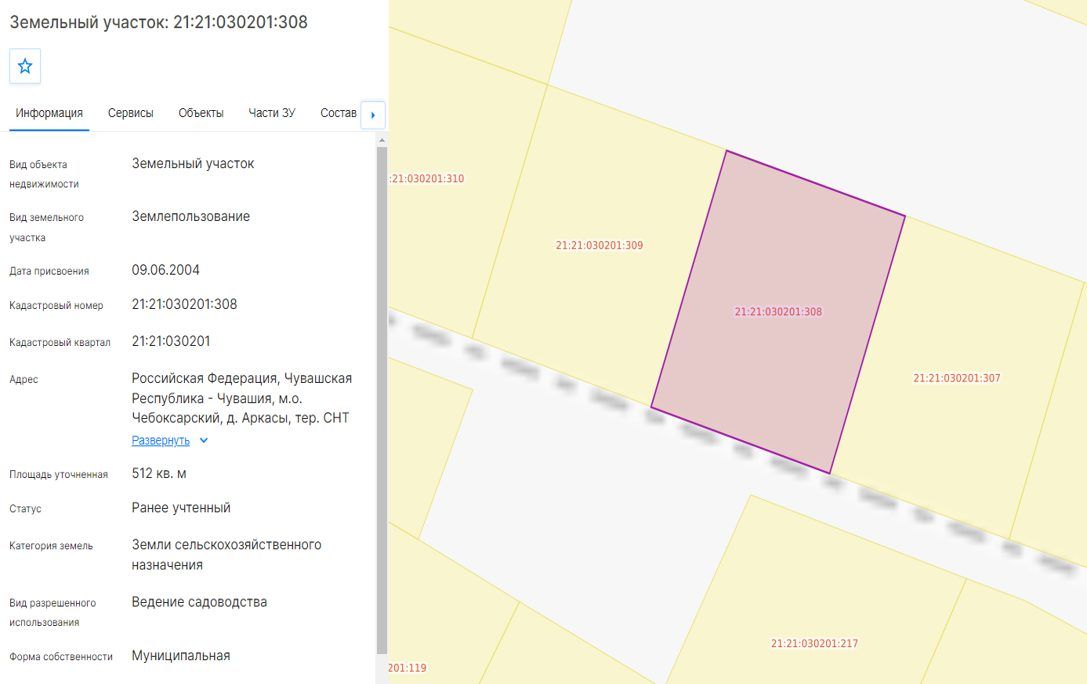Click the Земельный участок object type value
This screenshot has width=1087, height=684.
coord(193,164)
